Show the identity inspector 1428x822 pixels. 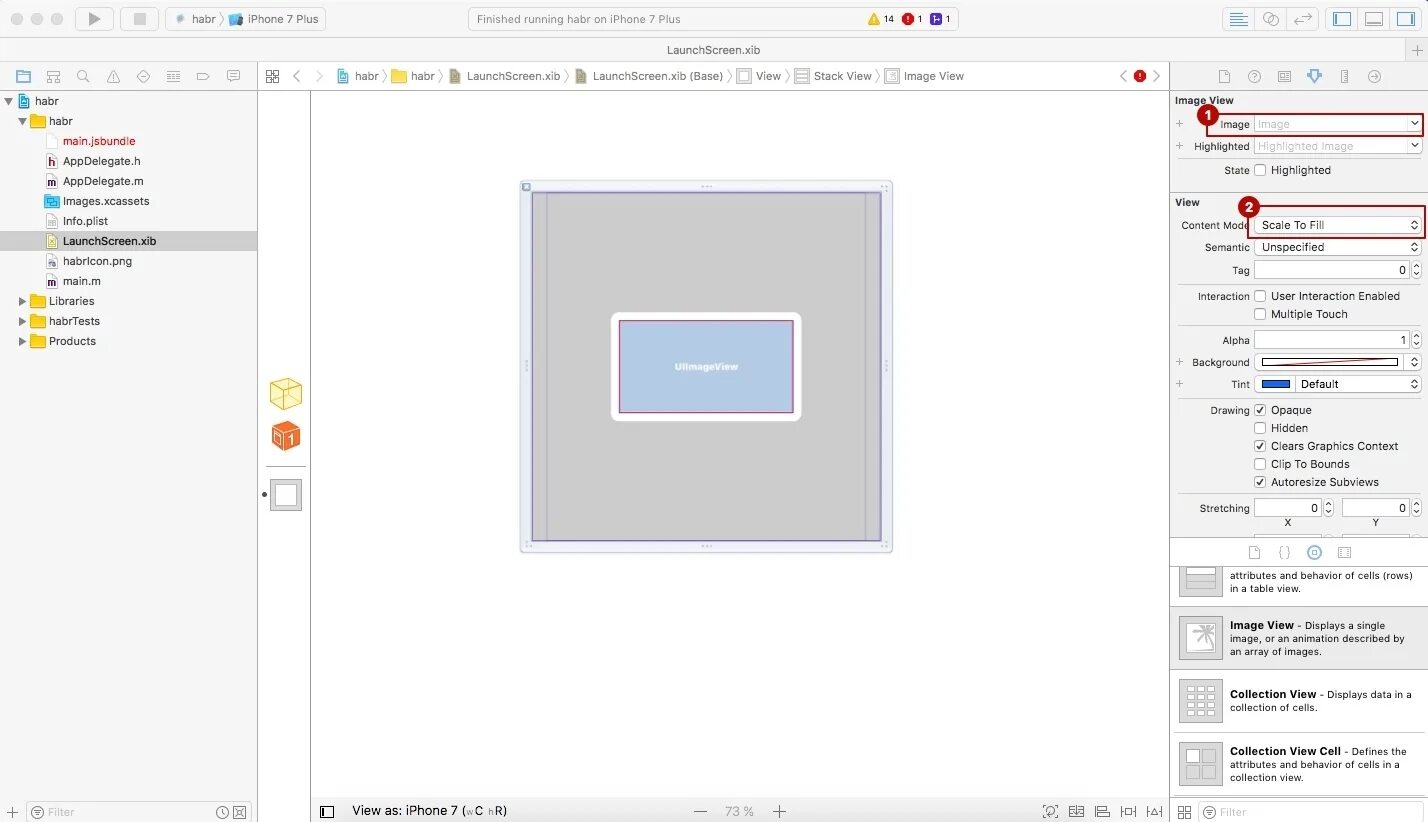pyautogui.click(x=1284, y=76)
